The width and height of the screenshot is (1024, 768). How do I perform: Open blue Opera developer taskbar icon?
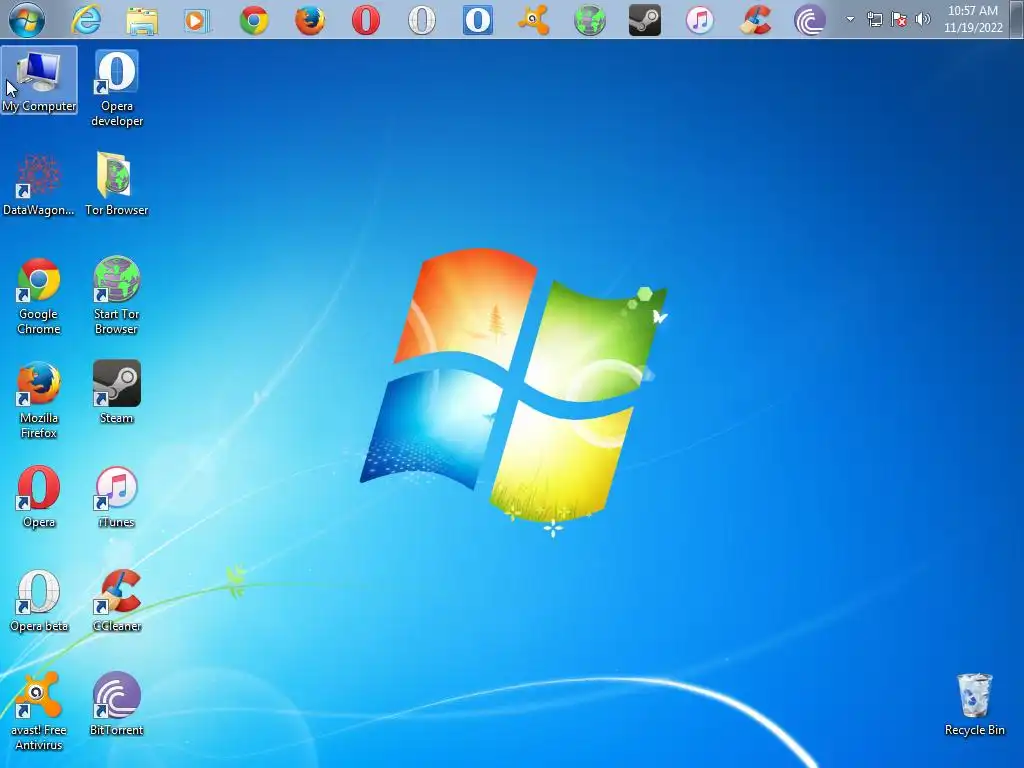click(478, 20)
